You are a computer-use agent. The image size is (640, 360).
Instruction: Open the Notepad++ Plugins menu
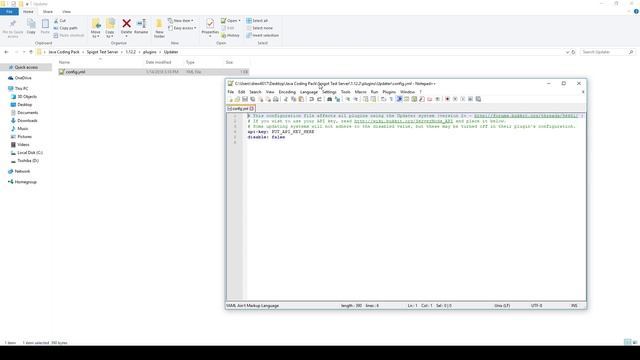[x=389, y=92]
